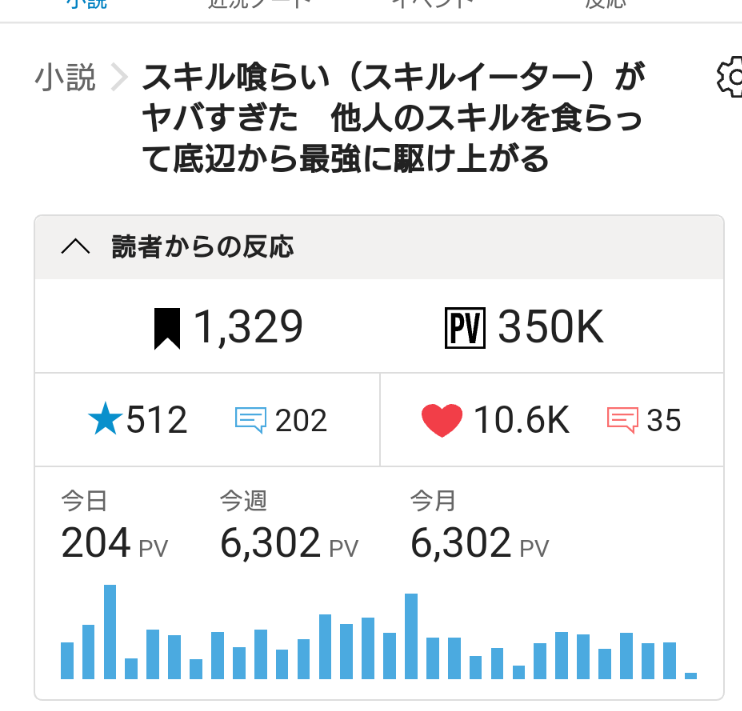The width and height of the screenshot is (742, 711).
Task: Click the tallest bar in PV chart
Action: tap(110, 632)
